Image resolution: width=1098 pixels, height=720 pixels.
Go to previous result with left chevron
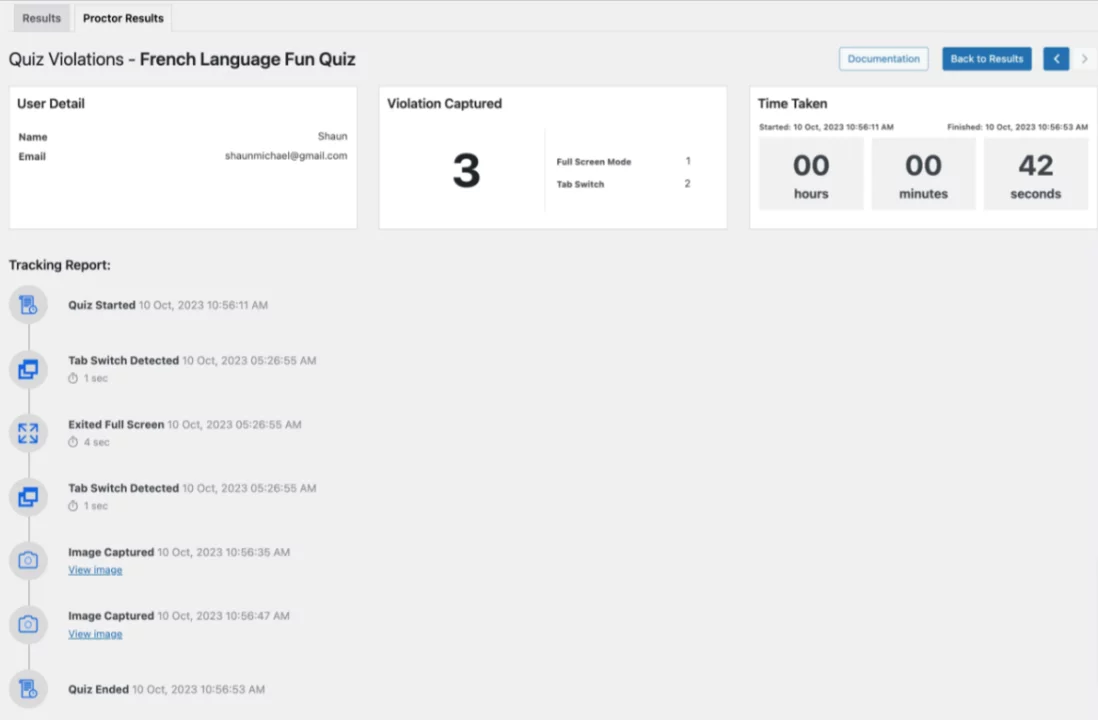coord(1056,59)
